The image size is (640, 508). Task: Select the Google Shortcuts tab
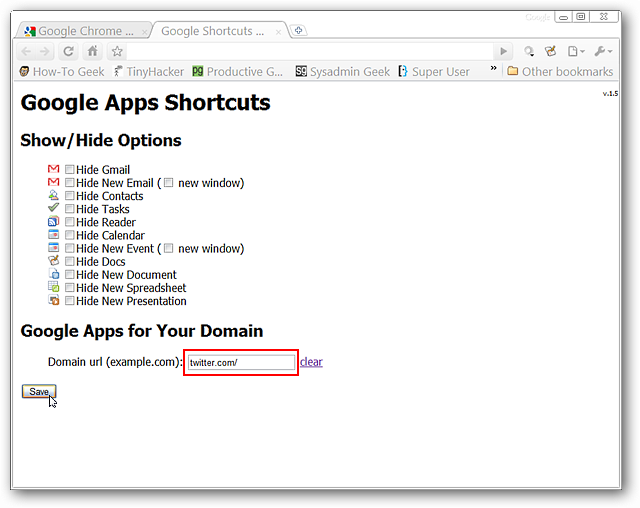(212, 31)
